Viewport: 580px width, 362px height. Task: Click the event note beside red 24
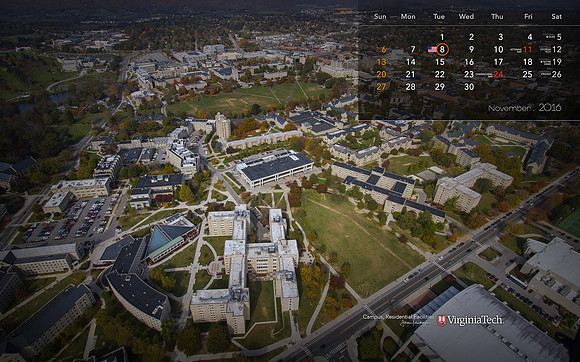point(484,74)
